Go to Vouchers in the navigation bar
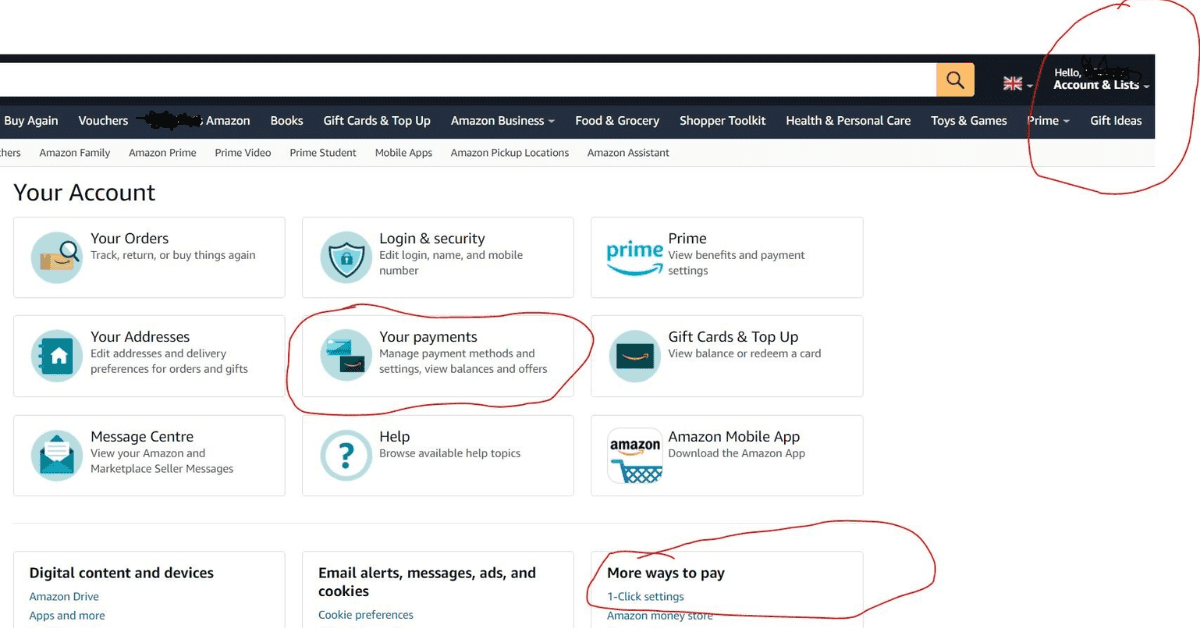The height and width of the screenshot is (628, 1200). (x=103, y=121)
